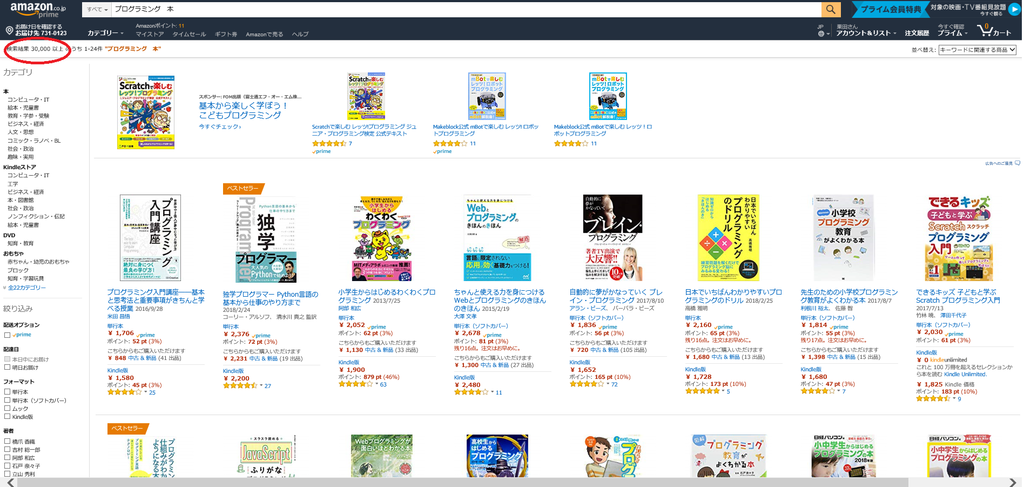Click the orange search magnifier button
Viewport: 1024px width, 487px height.
[830, 9]
